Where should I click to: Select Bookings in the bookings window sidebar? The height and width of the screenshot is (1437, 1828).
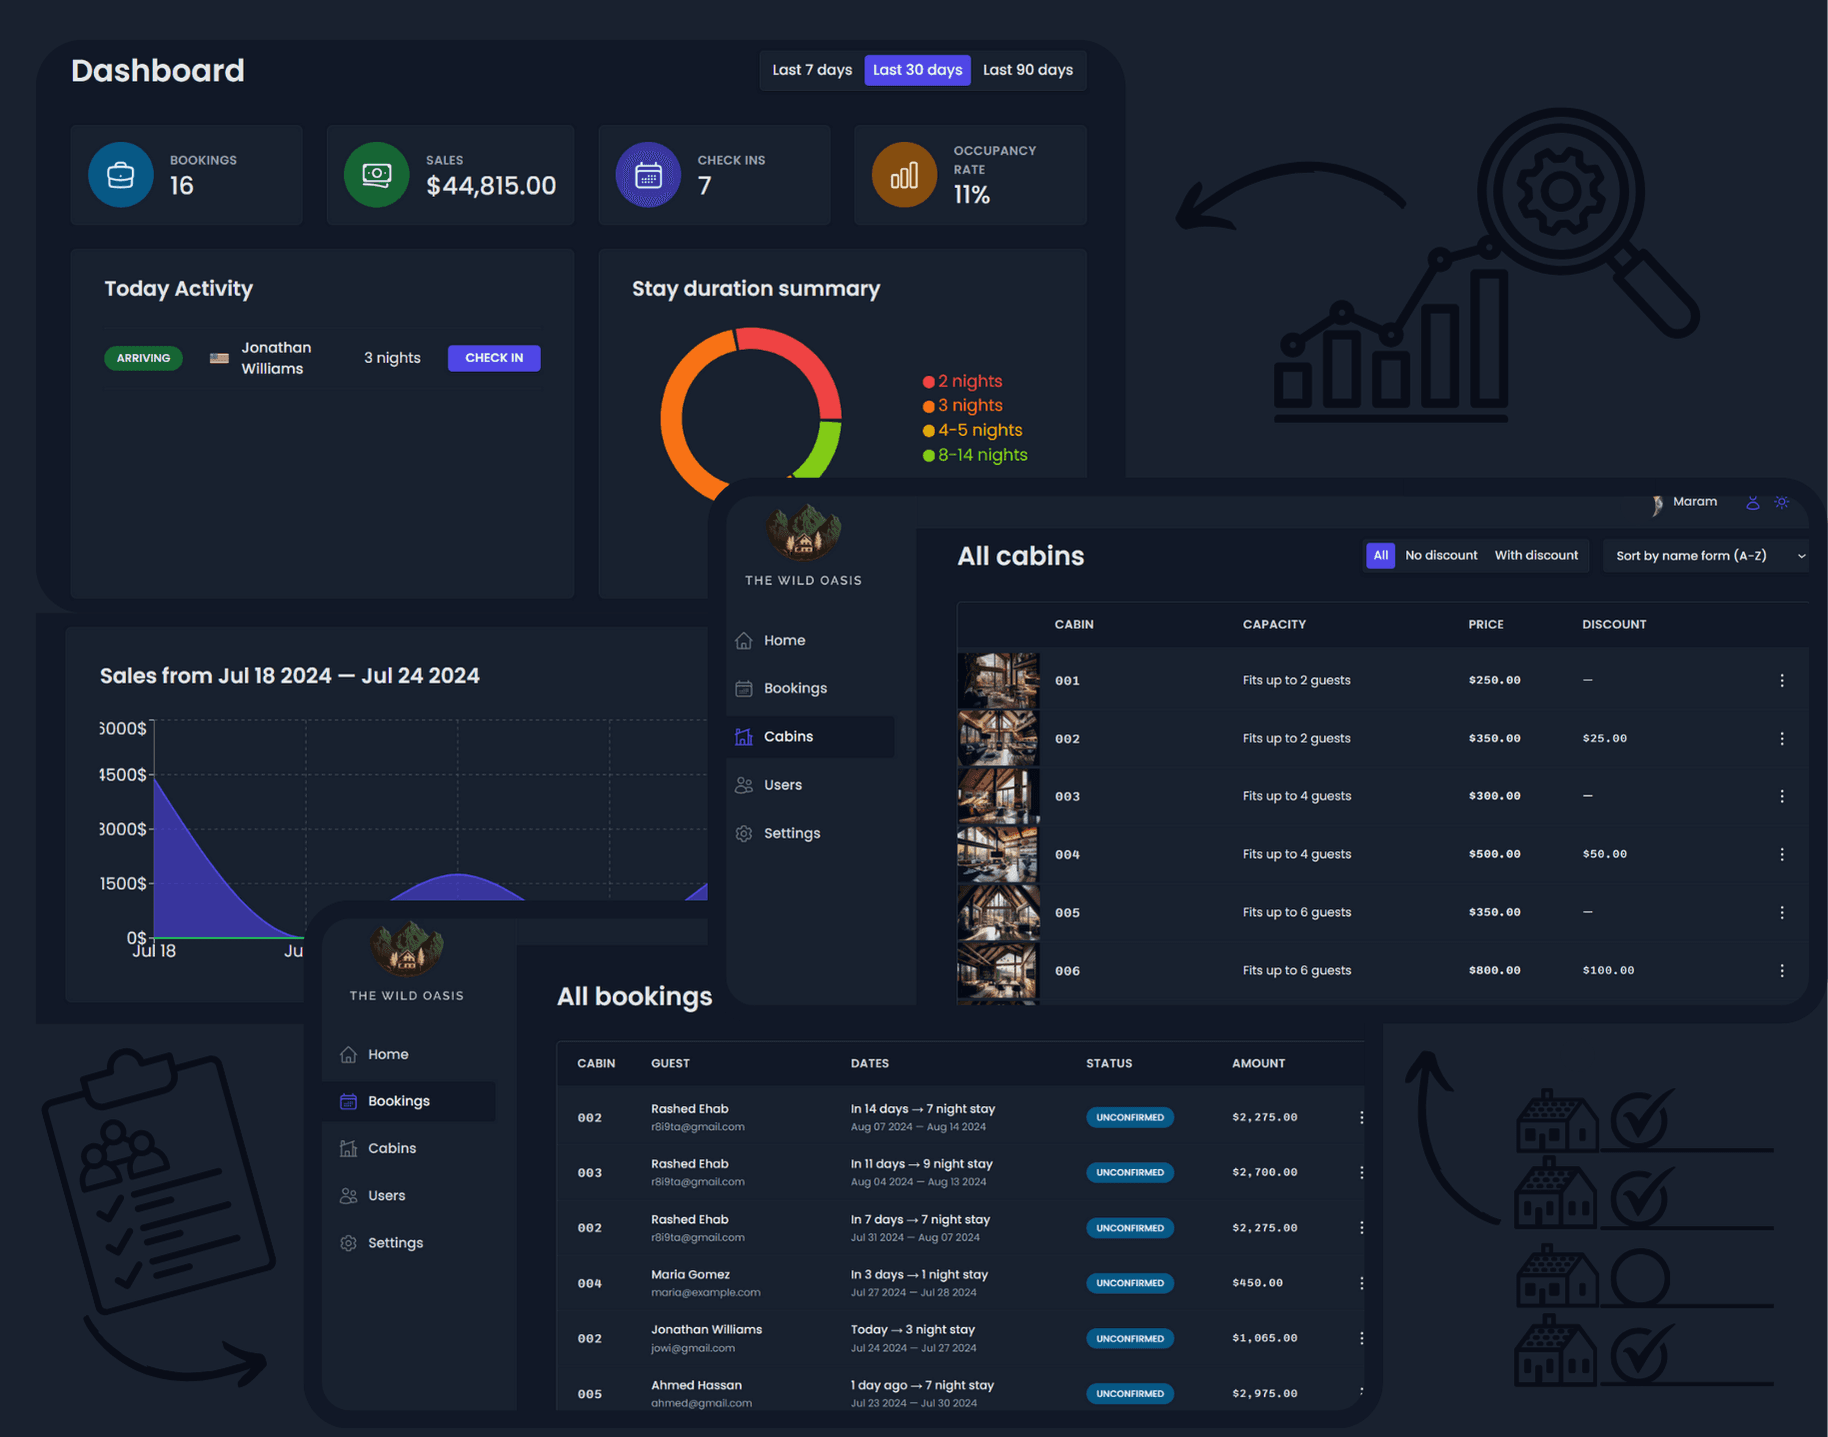(x=409, y=1101)
